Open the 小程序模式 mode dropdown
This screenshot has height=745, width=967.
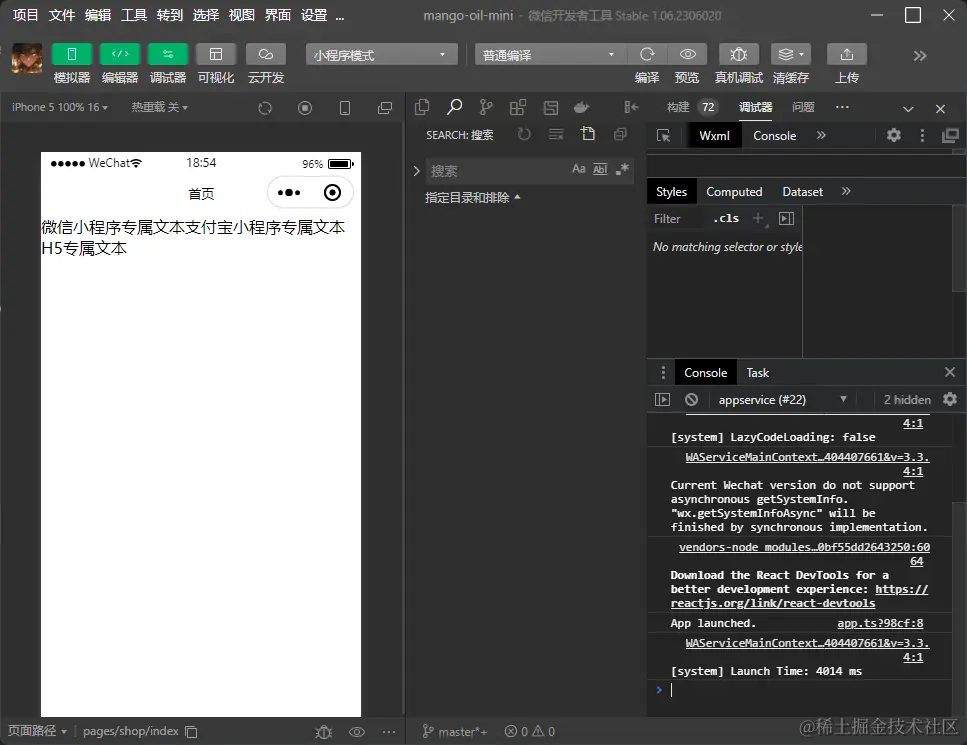(x=381, y=54)
